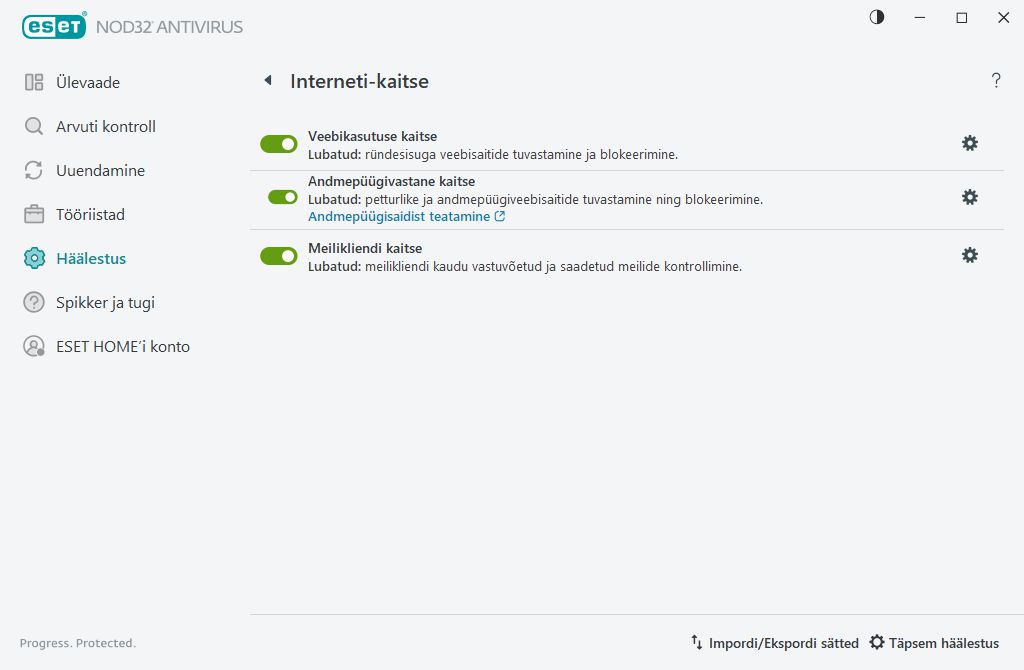Viewport: 1024px width, 670px height.
Task: Turn off Andmepüügivastane kaitse toggle
Action: [283, 197]
